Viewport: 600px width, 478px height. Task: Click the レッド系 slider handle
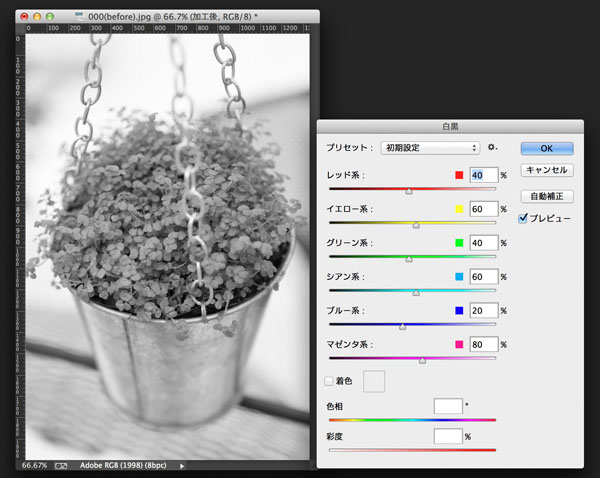409,190
